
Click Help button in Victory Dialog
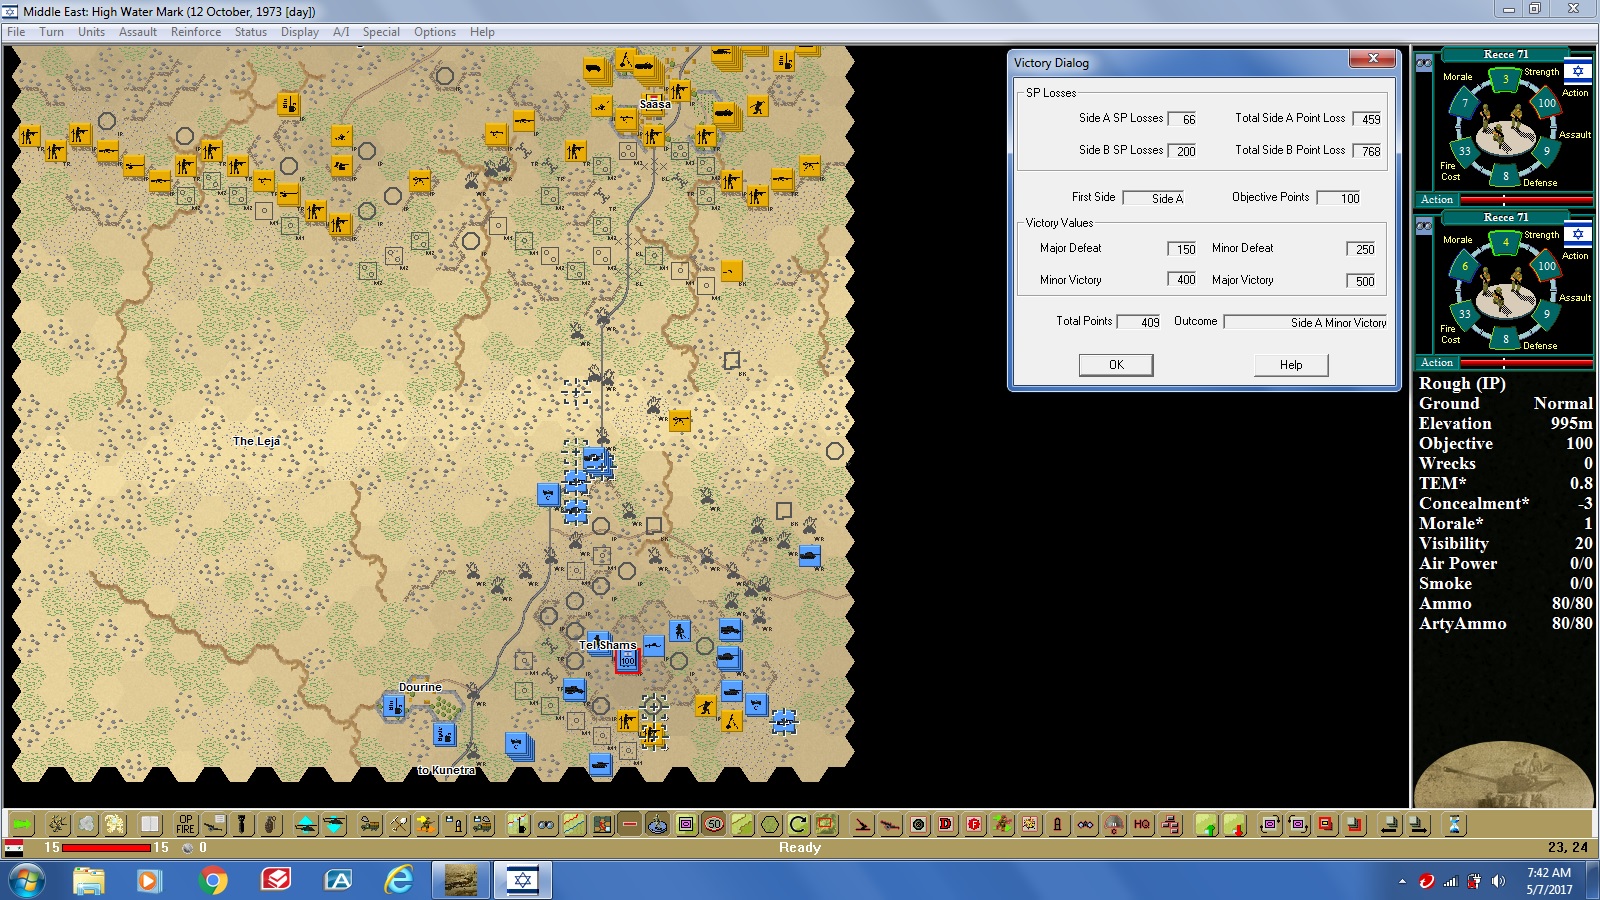coord(1291,365)
